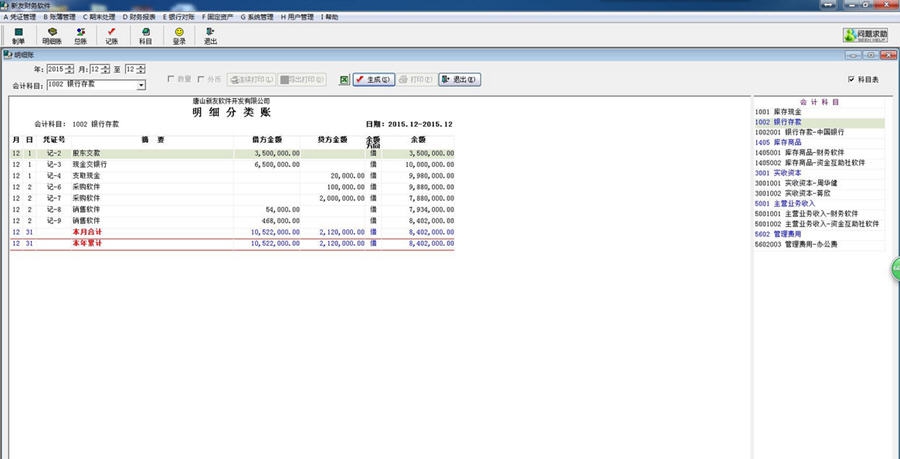Toggle the 数量 checkbox
Viewport: 900px width, 459px height.
(170, 79)
